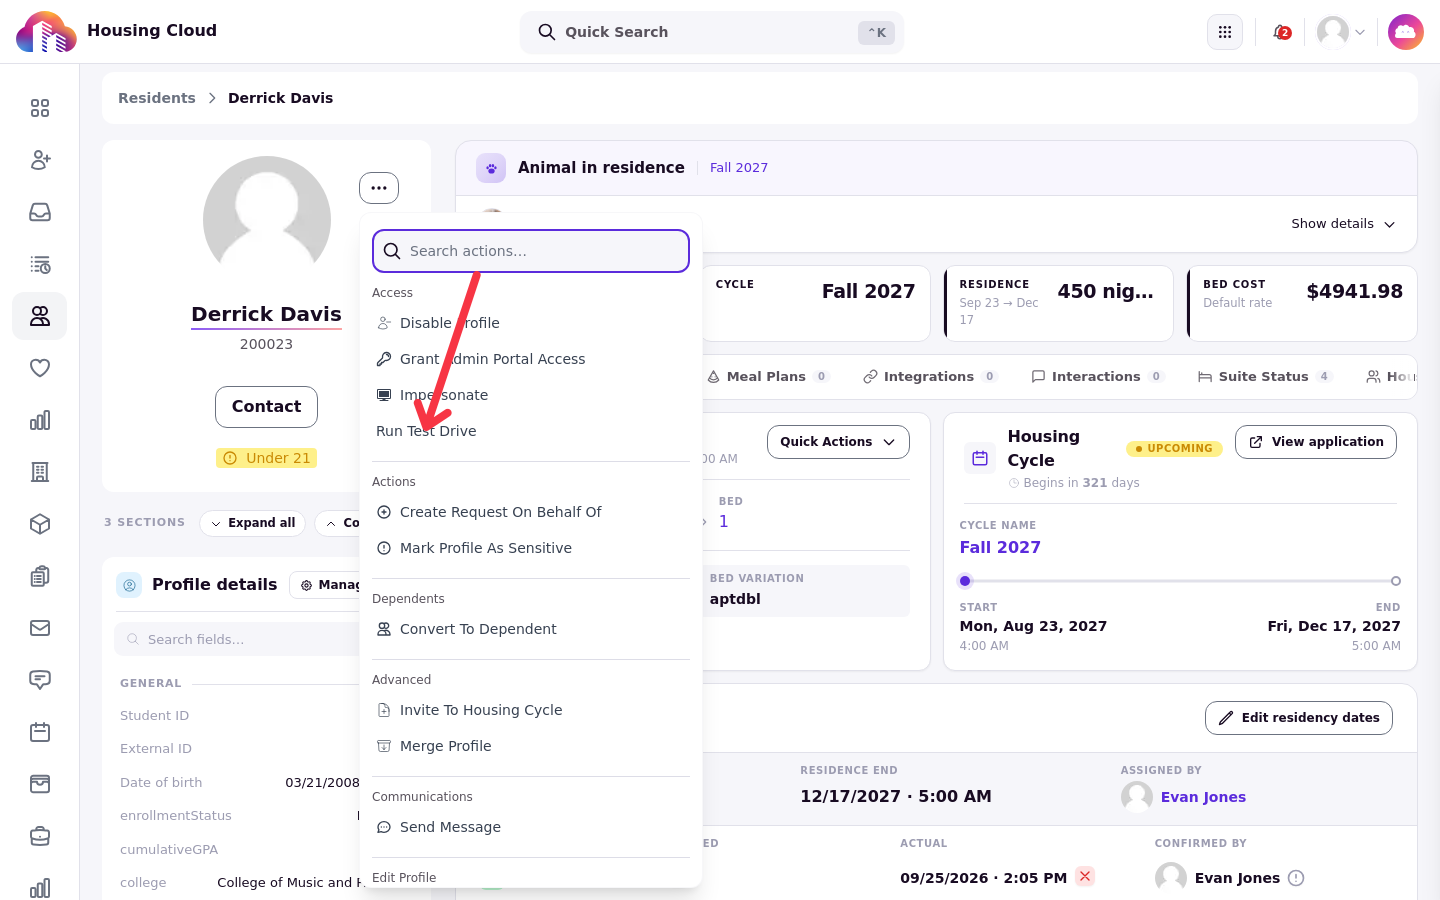Open the envelope mail sidebar icon
Viewport: 1440px width, 900px height.
point(40,628)
